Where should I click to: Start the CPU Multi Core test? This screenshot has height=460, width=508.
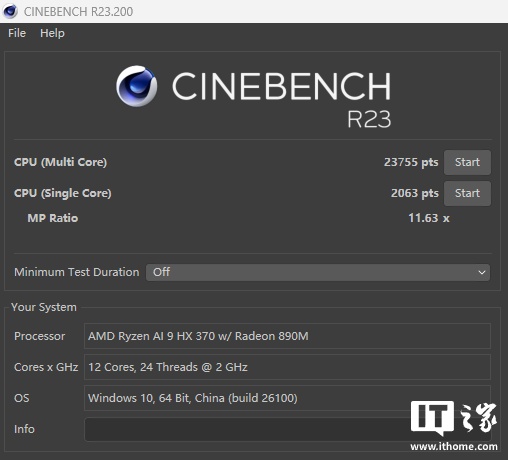pyautogui.click(x=467, y=162)
